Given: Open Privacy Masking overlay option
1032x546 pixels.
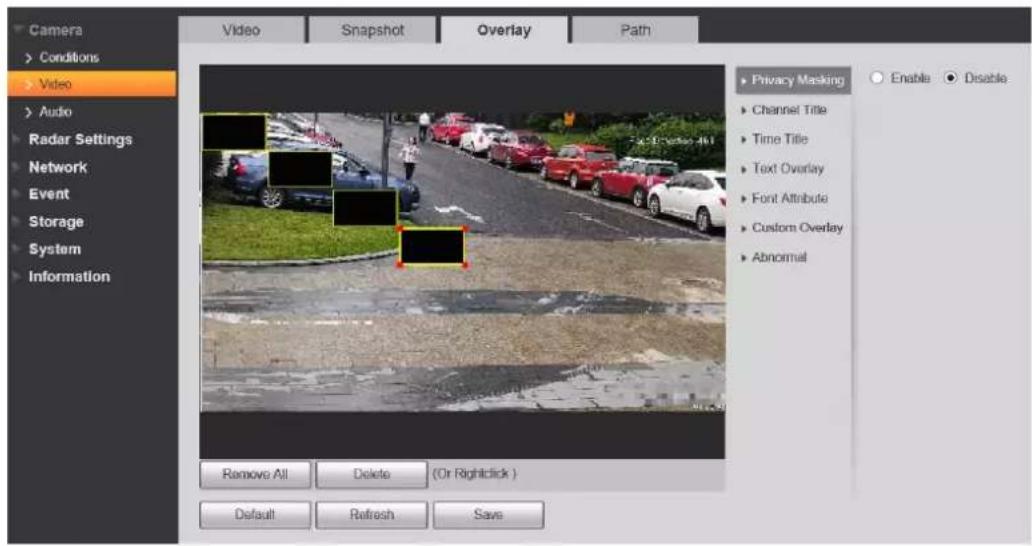Looking at the screenshot, I should [793, 80].
